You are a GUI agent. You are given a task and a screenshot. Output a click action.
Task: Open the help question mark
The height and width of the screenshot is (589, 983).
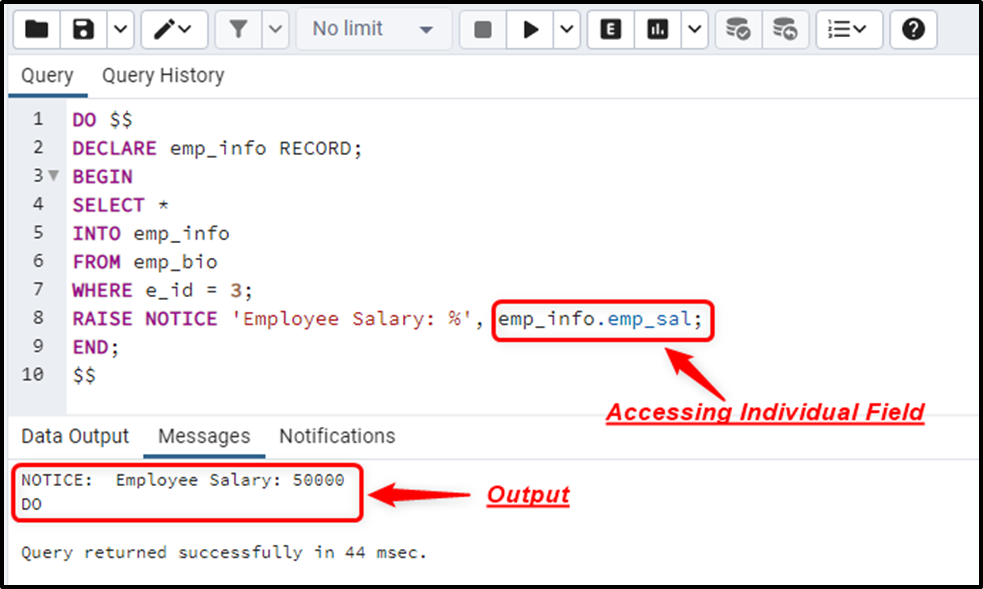pyautogui.click(x=913, y=29)
